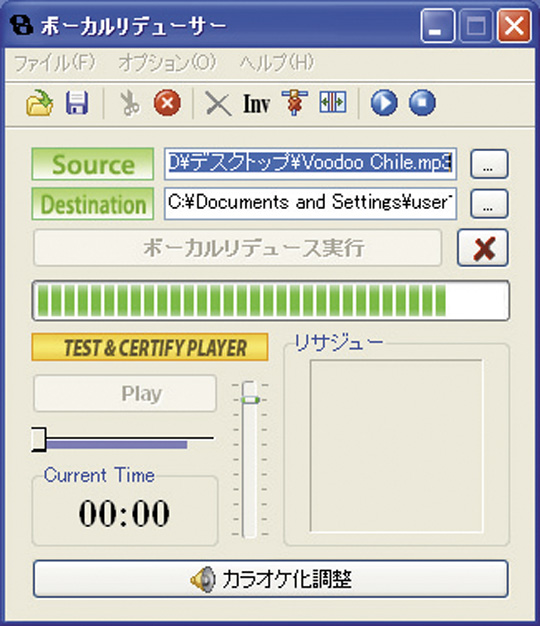Browse for Destination path with ellipsis button
The width and height of the screenshot is (540, 626).
489,204
